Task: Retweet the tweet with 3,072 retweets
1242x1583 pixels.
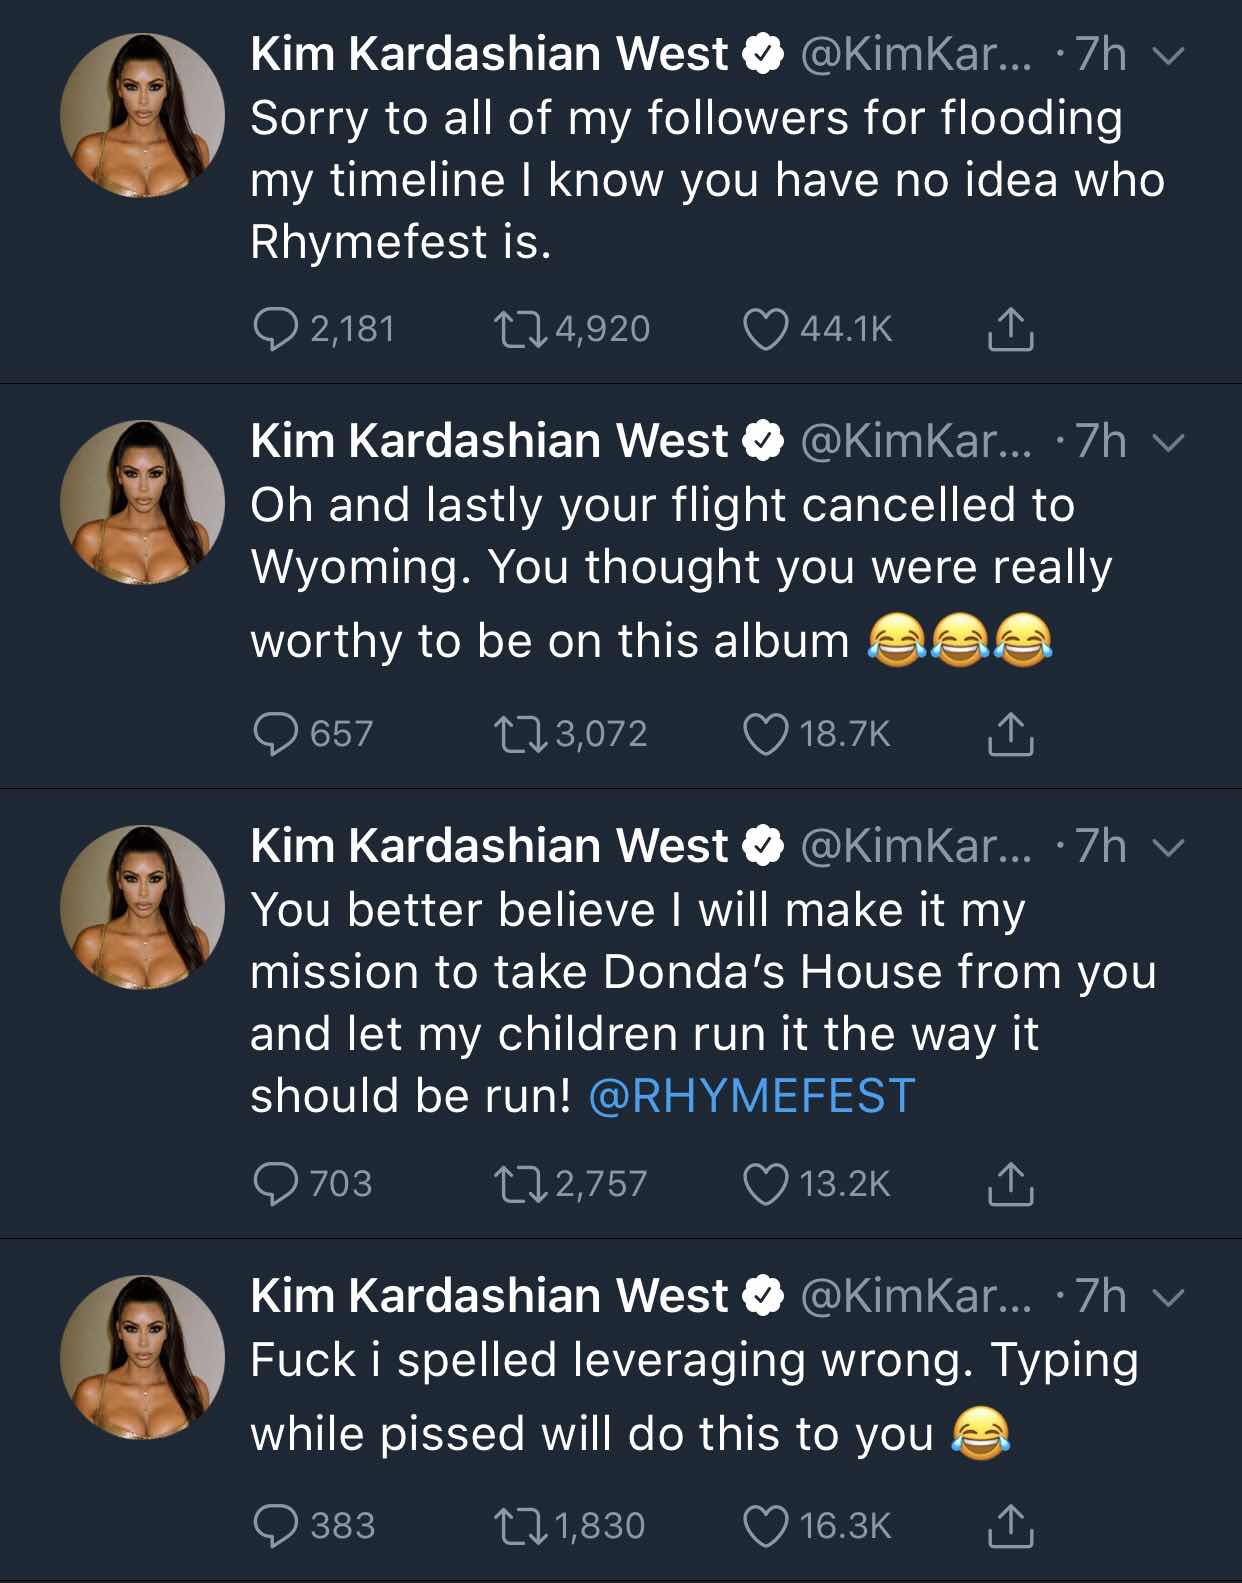Action: tap(521, 734)
